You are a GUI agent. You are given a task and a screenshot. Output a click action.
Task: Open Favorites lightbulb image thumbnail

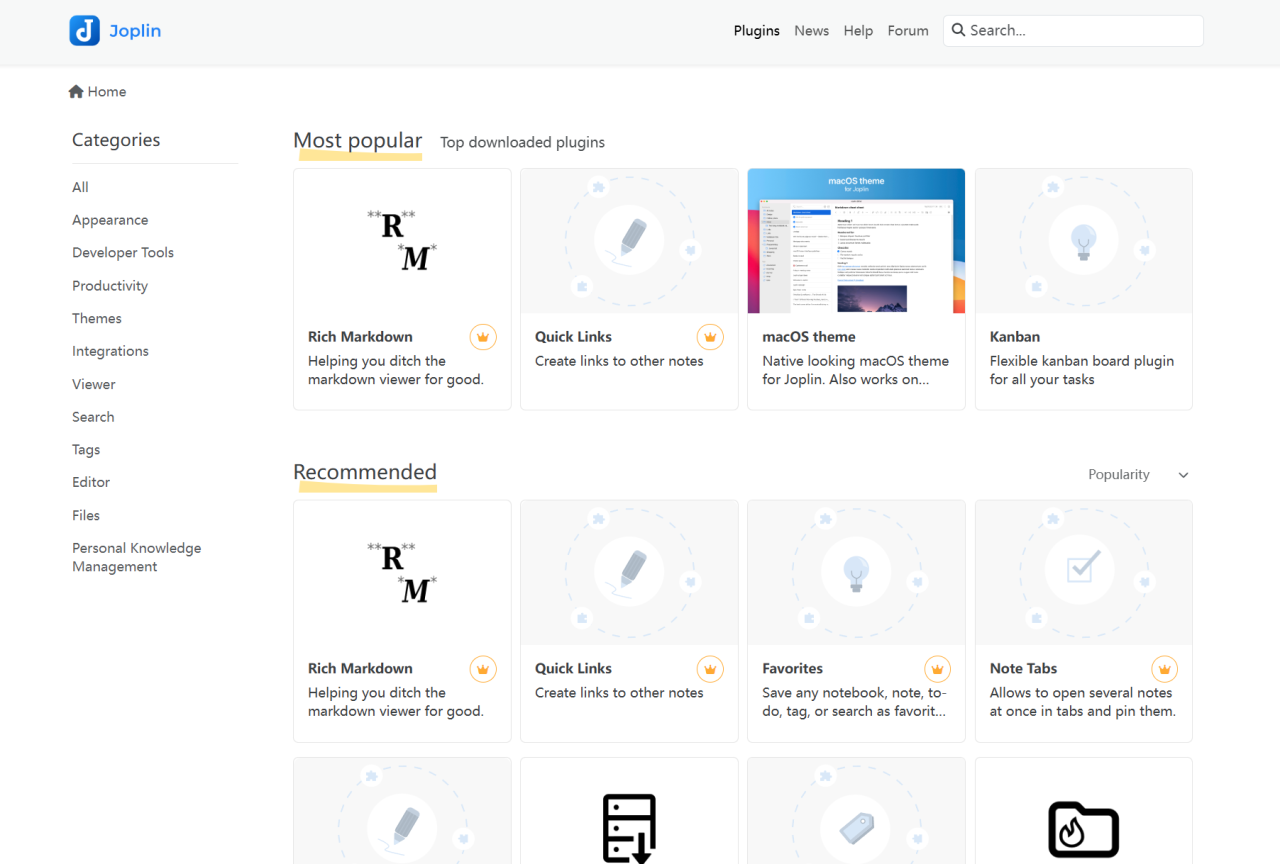[x=856, y=573]
